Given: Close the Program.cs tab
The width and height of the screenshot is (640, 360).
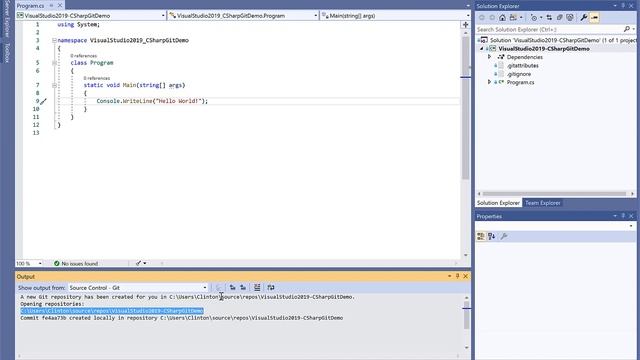Looking at the screenshot, I should pos(60,6).
